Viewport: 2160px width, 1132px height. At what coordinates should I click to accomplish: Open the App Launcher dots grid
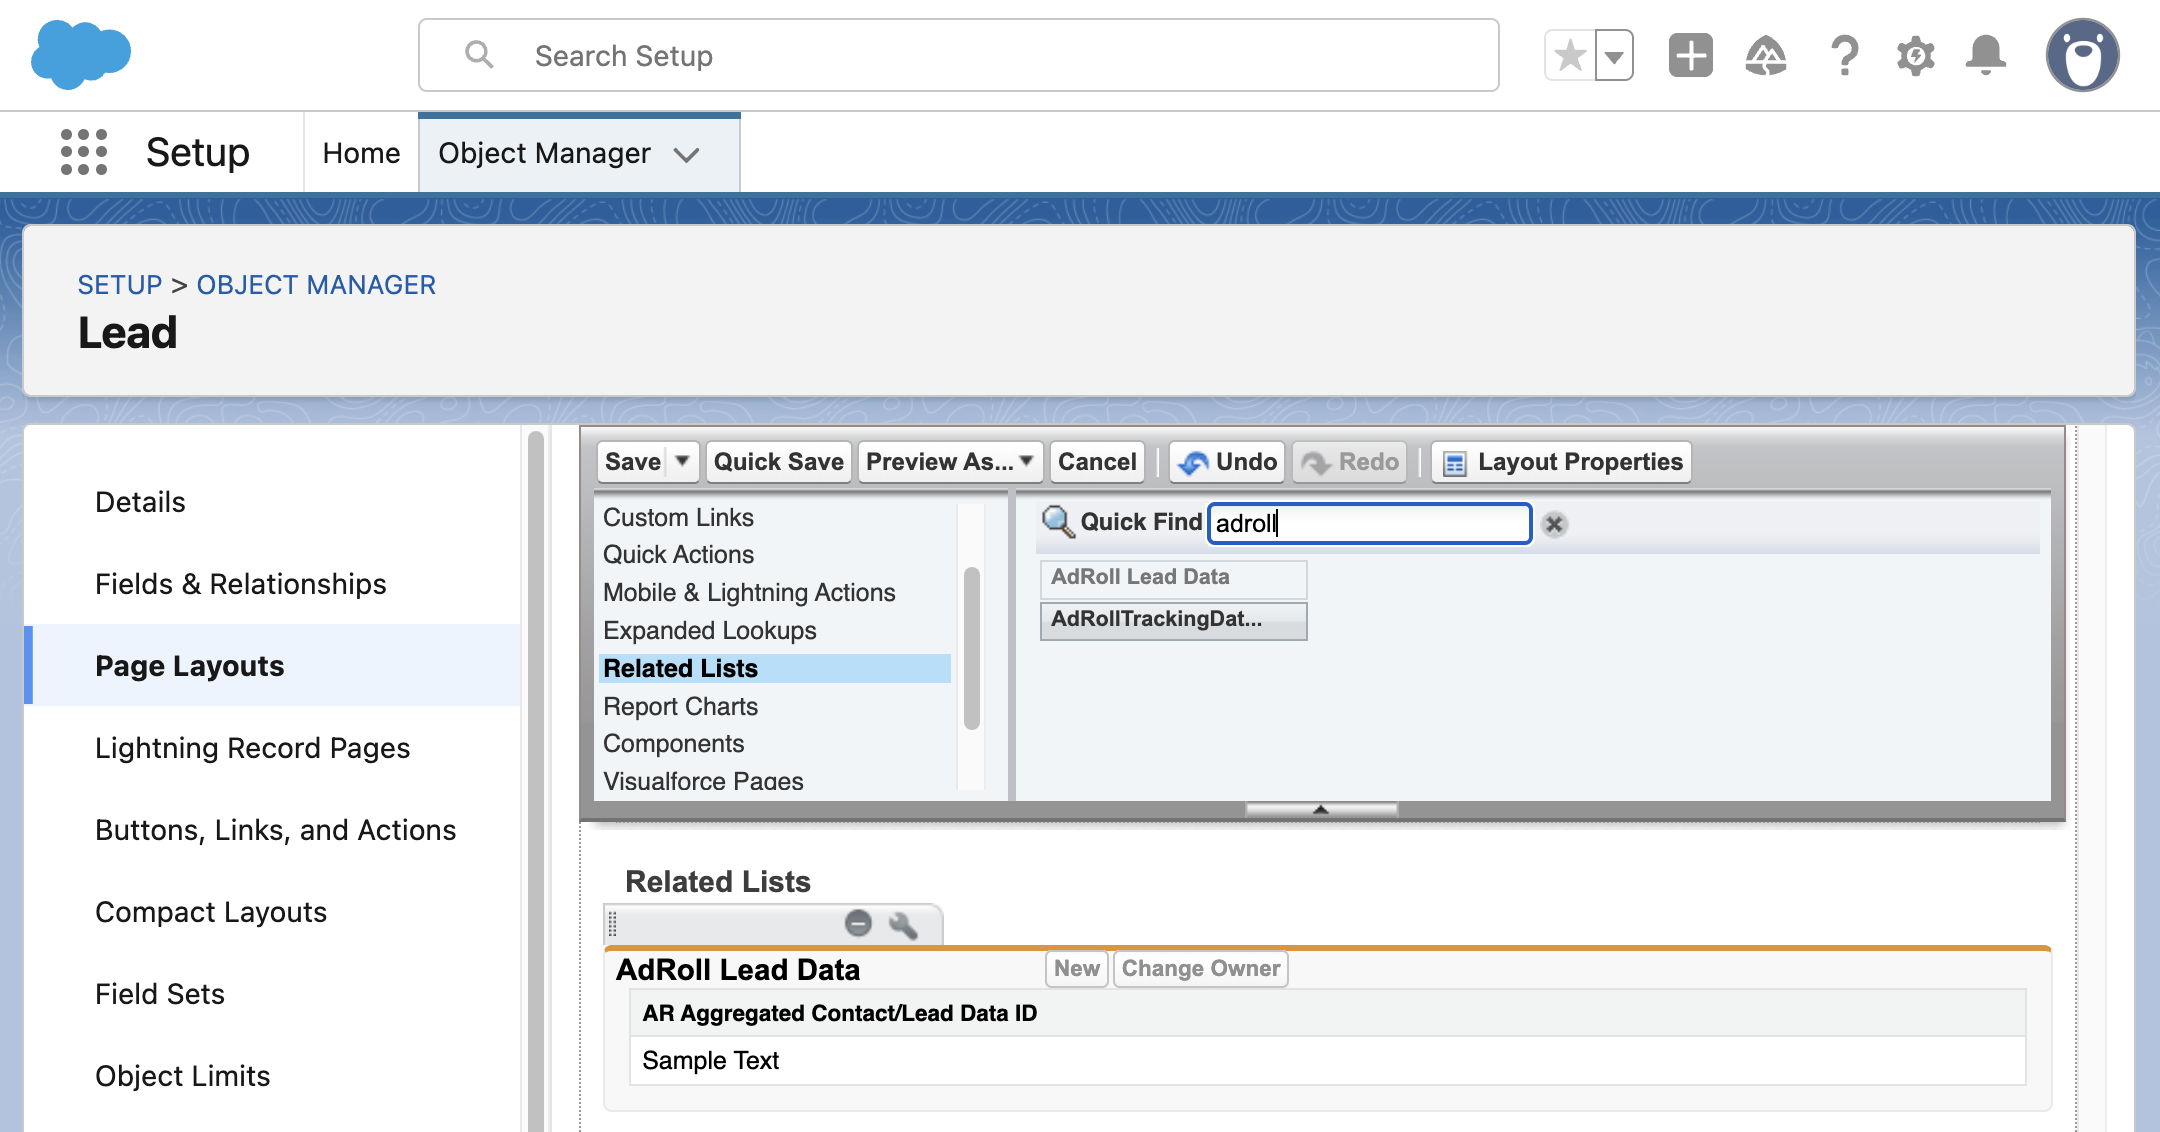coord(84,152)
